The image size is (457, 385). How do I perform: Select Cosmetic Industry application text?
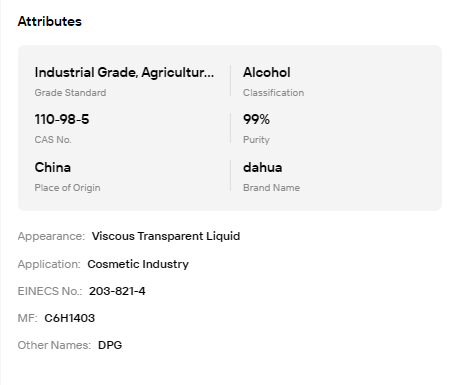click(x=138, y=264)
